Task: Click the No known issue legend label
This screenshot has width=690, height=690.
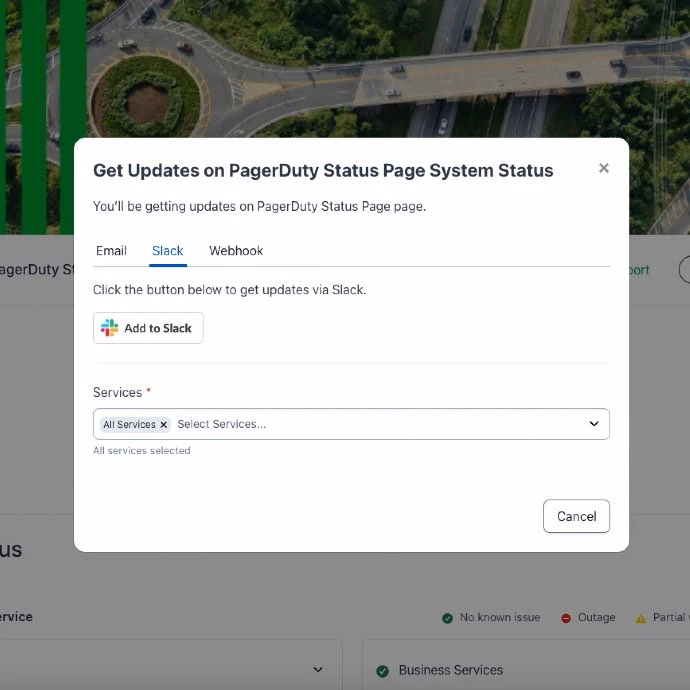Action: tap(499, 618)
